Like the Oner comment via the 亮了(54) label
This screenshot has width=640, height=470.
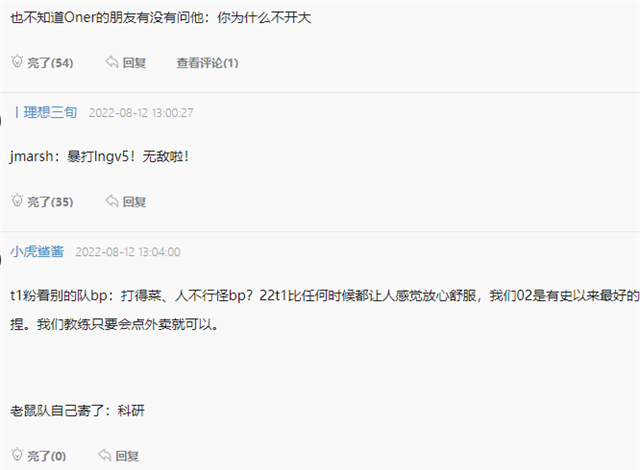(x=50, y=63)
